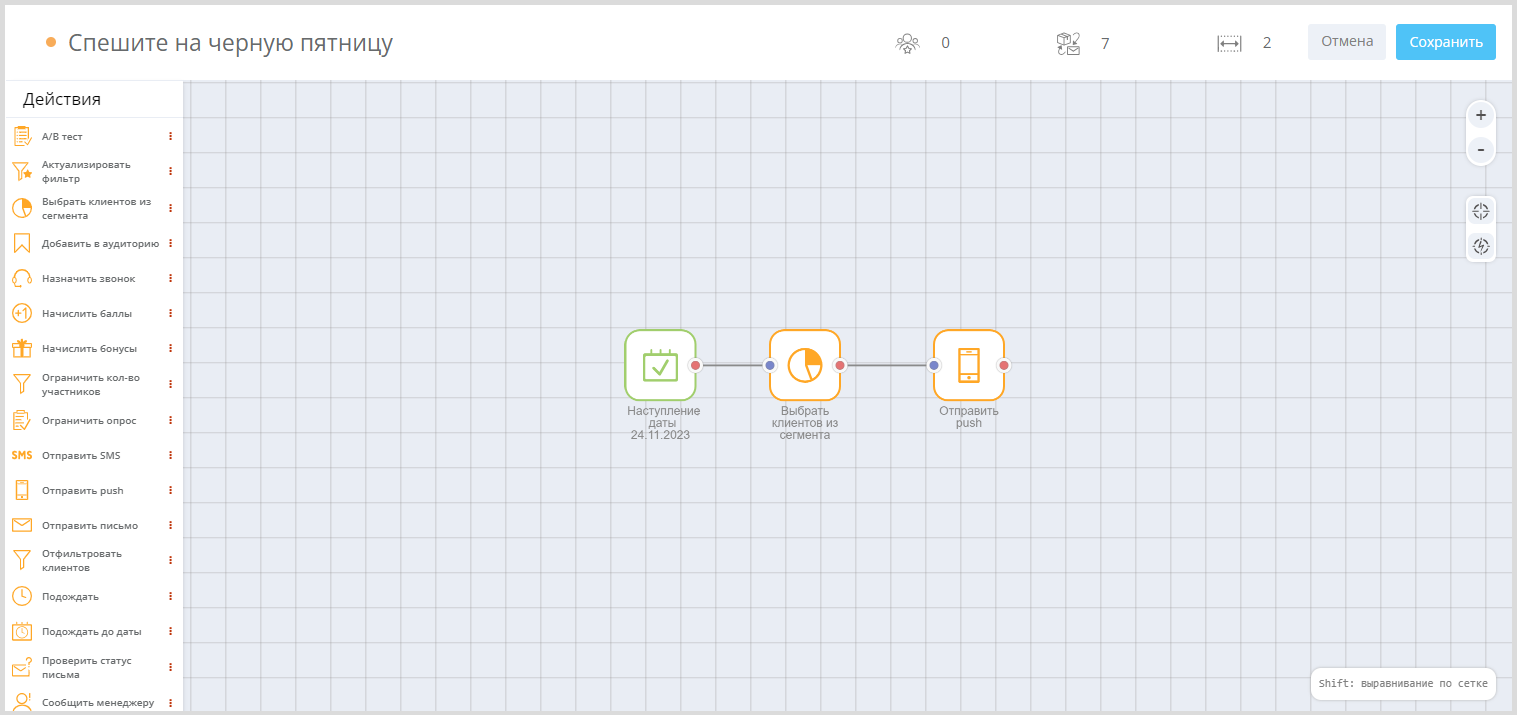The height and width of the screenshot is (715, 1517).
Task: Open options dots for Начислить баллы
Action: point(170,313)
